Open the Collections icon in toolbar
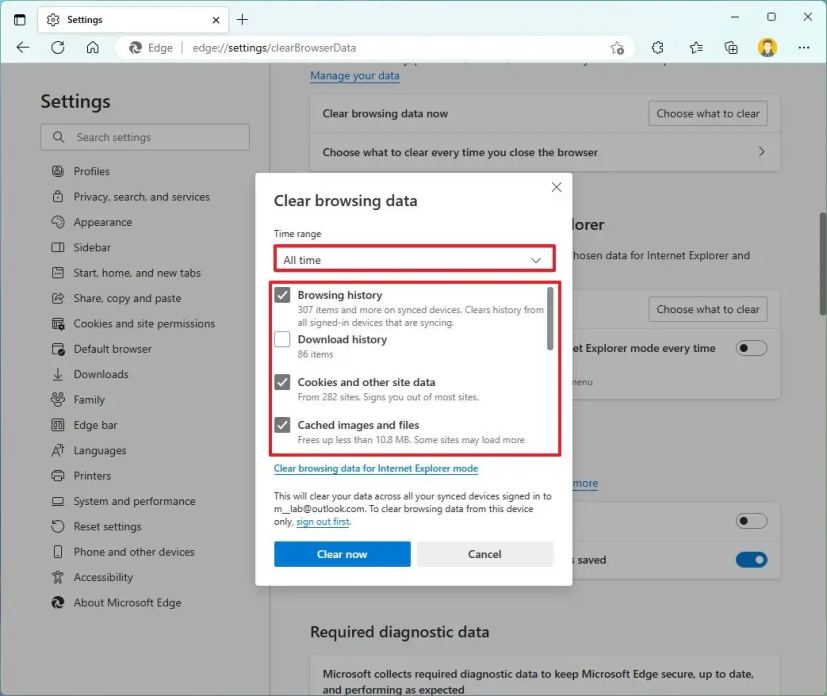The width and height of the screenshot is (827, 696). click(731, 47)
